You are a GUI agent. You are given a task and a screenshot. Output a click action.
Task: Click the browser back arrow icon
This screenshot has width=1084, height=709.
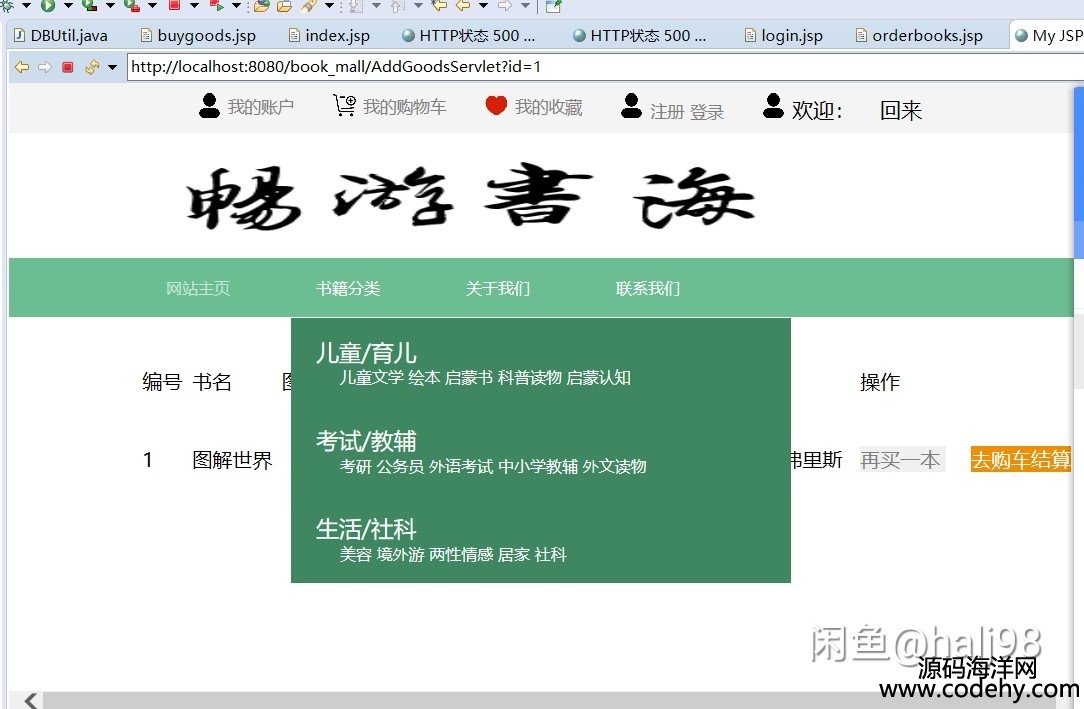click(x=22, y=67)
